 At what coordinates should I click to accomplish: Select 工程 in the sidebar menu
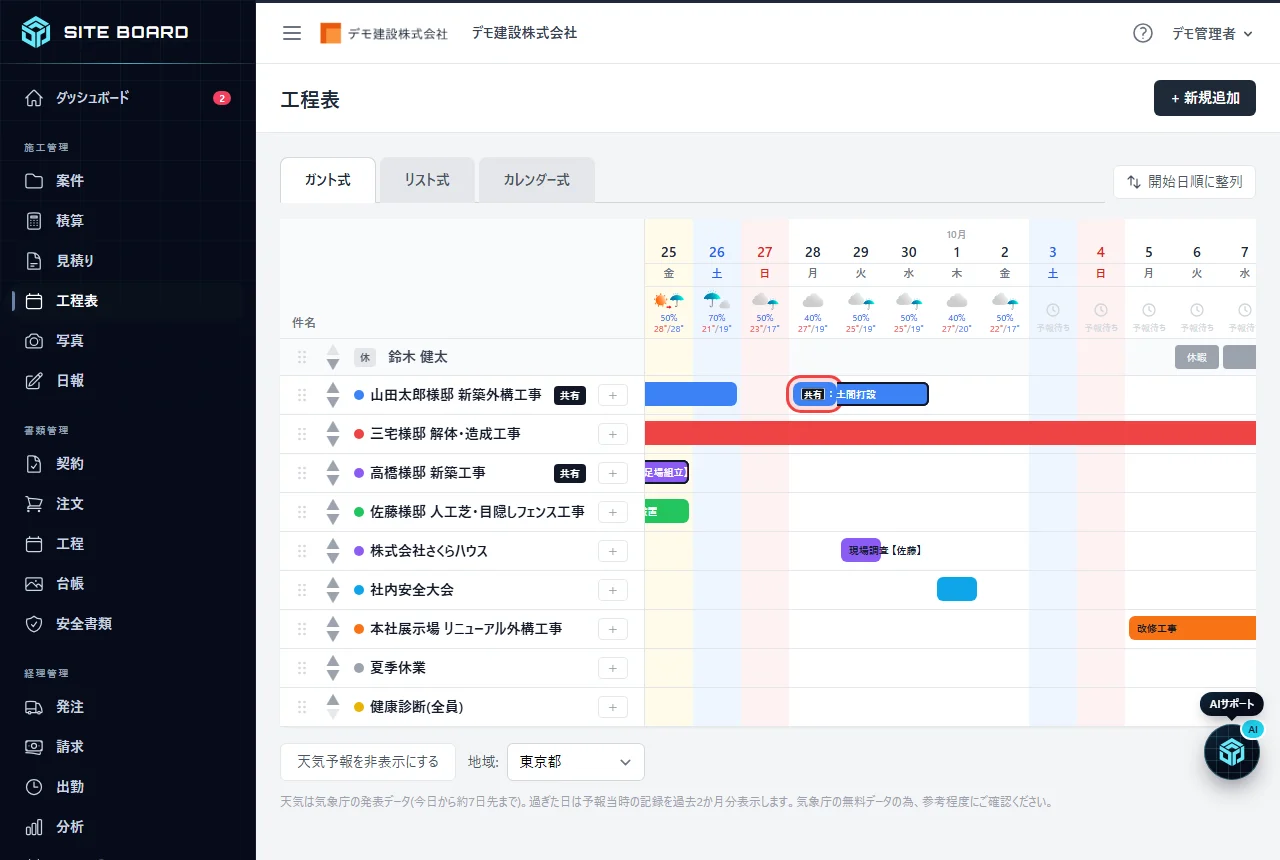pyautogui.click(x=128, y=544)
